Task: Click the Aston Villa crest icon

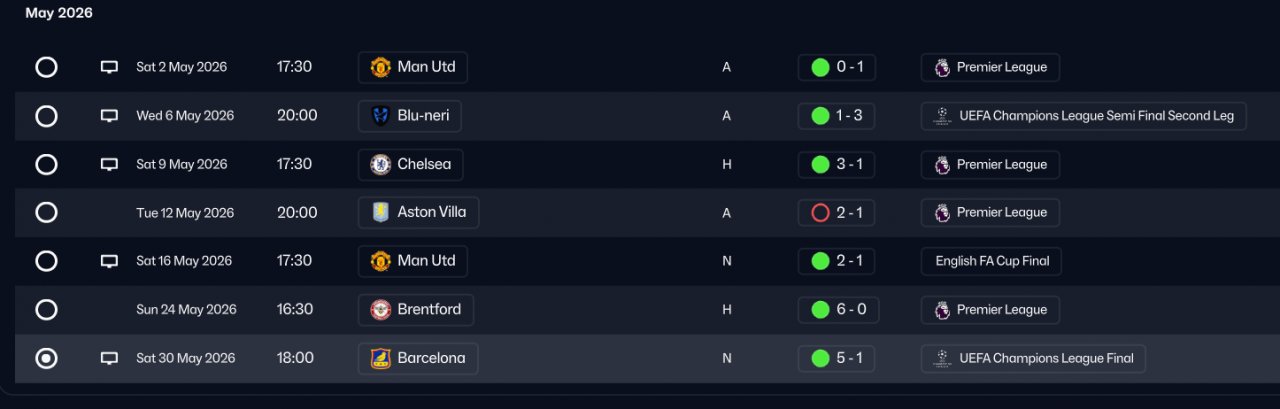Action: pyautogui.click(x=380, y=212)
